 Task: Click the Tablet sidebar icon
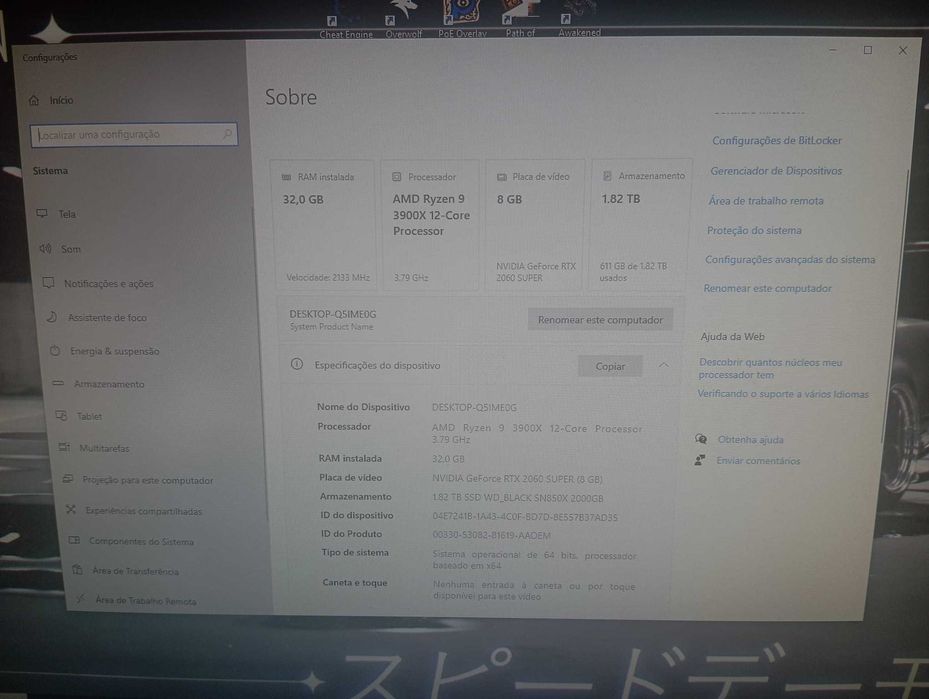(x=61, y=416)
